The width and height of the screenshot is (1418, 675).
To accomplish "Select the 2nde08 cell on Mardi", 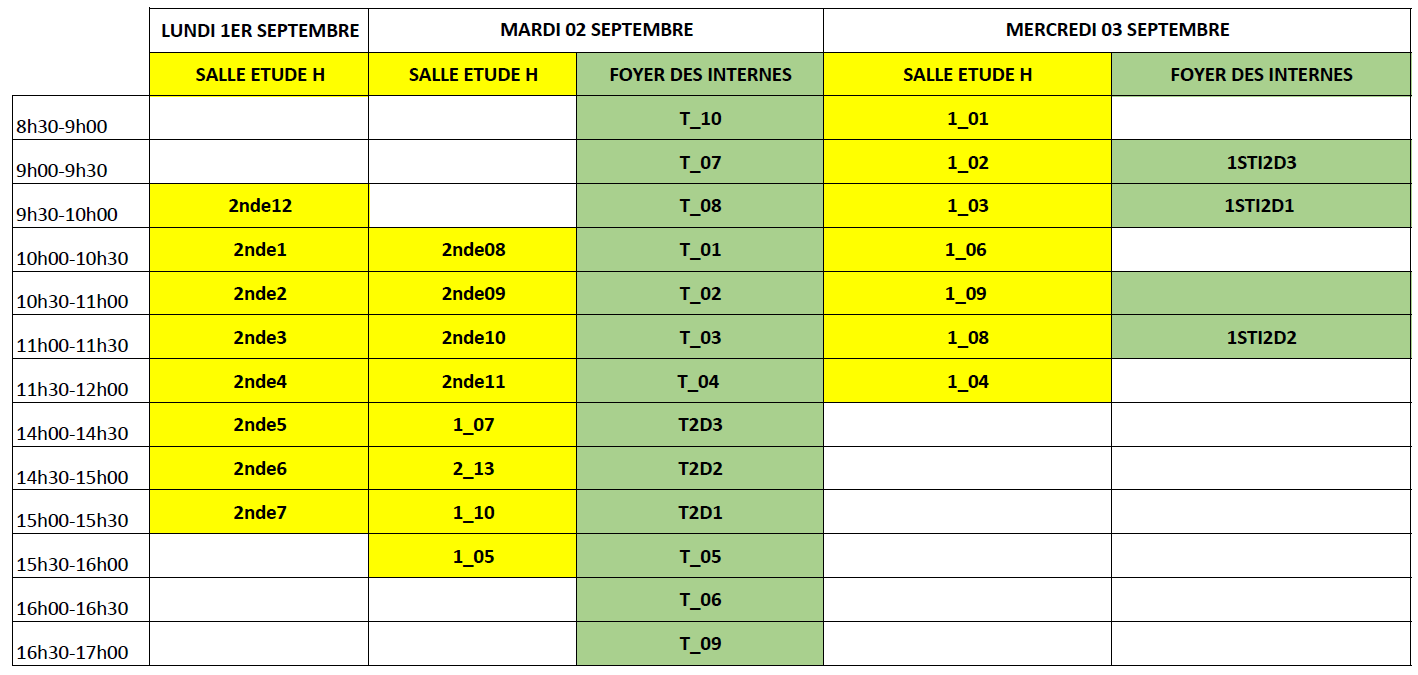I will (473, 250).
